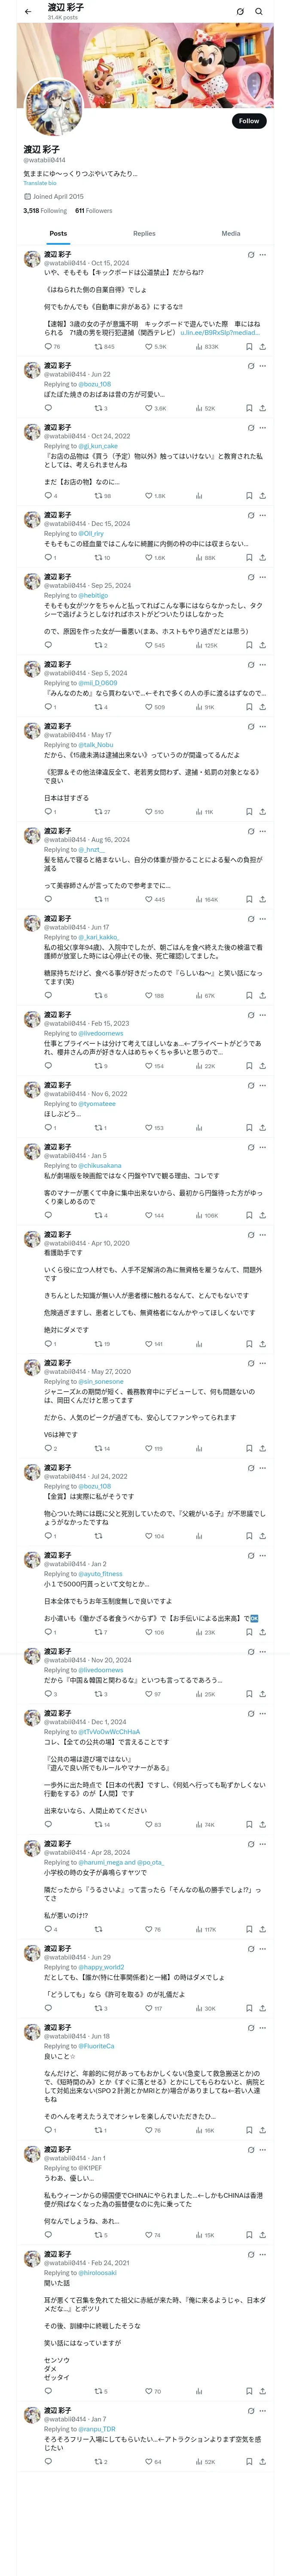
Task: Go back using the top arrow
Action: click(x=28, y=12)
